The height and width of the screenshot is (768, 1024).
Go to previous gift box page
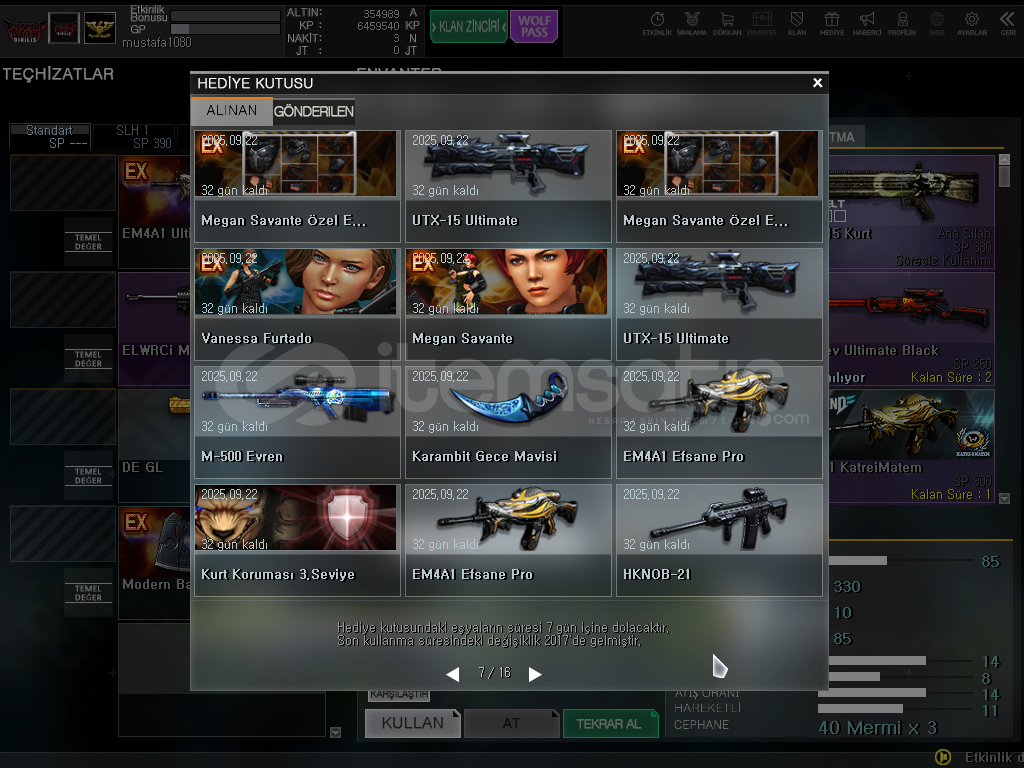pyautogui.click(x=453, y=674)
